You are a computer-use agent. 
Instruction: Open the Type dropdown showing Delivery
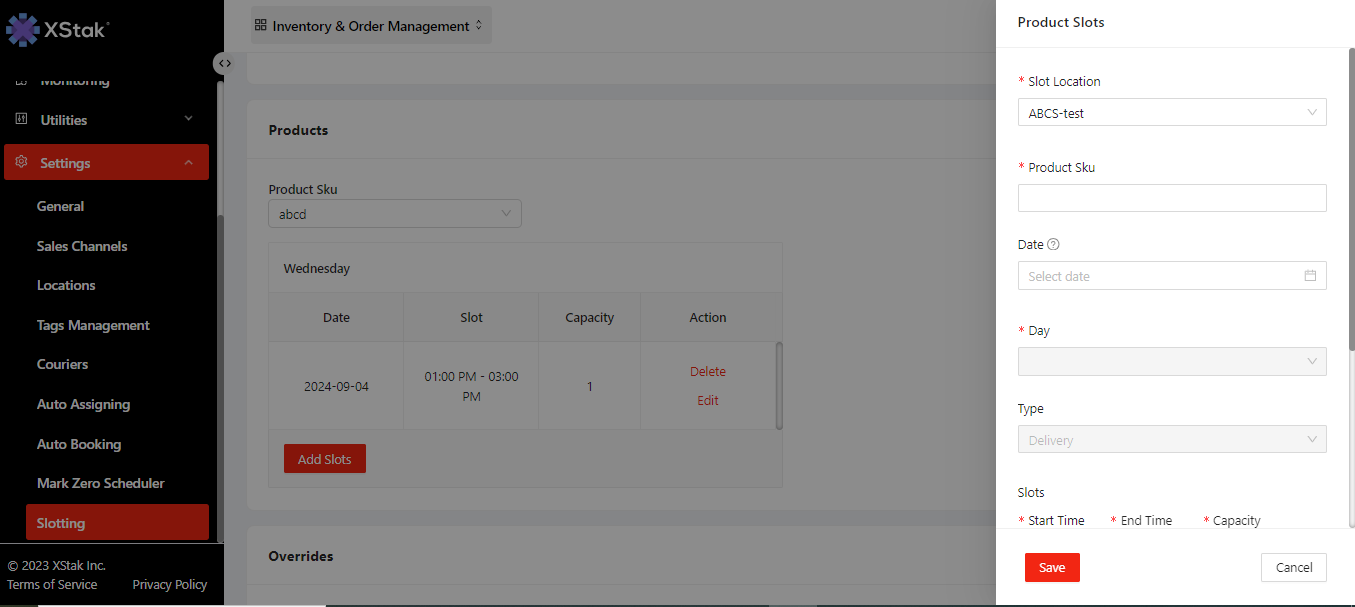pos(1171,440)
